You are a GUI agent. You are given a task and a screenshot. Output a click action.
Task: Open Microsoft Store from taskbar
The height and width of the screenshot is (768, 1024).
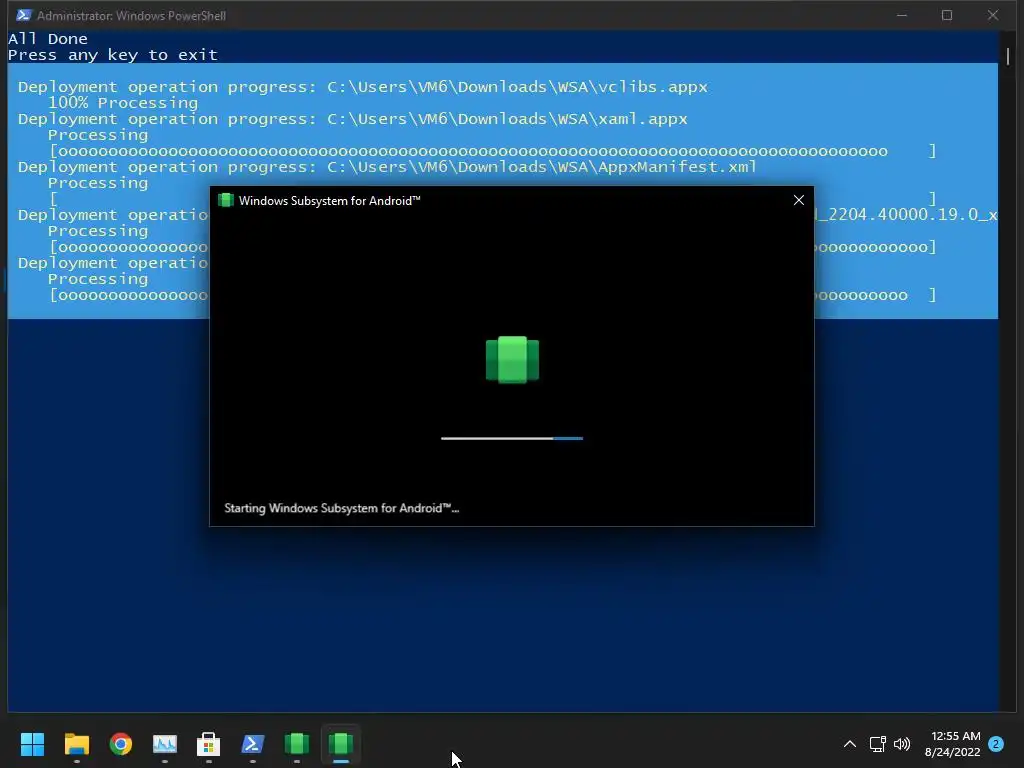point(208,743)
